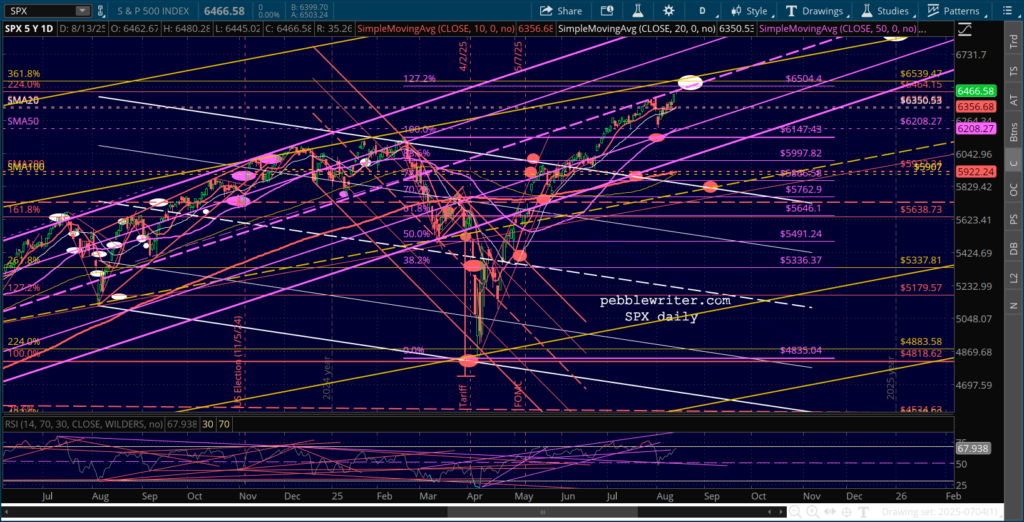The height and width of the screenshot is (522, 1024).
Task: Open the Studies menu
Action: [886, 11]
